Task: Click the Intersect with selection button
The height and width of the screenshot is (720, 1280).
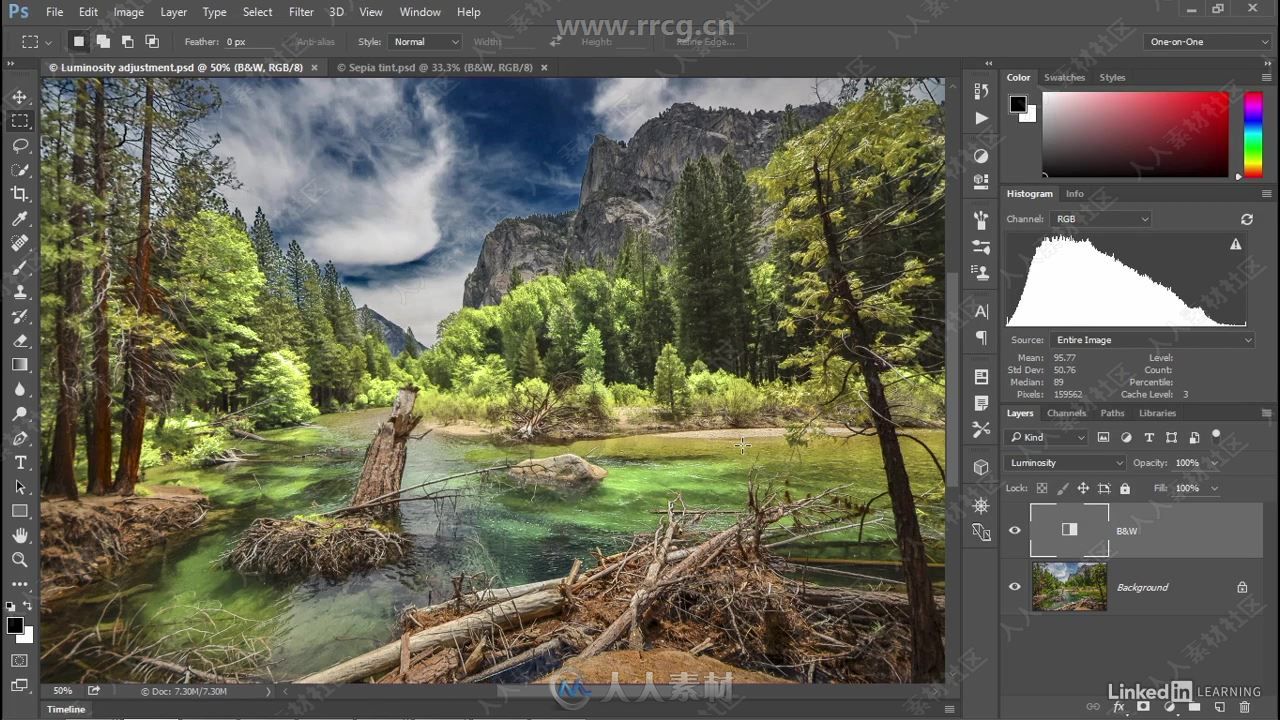Action: pos(152,42)
